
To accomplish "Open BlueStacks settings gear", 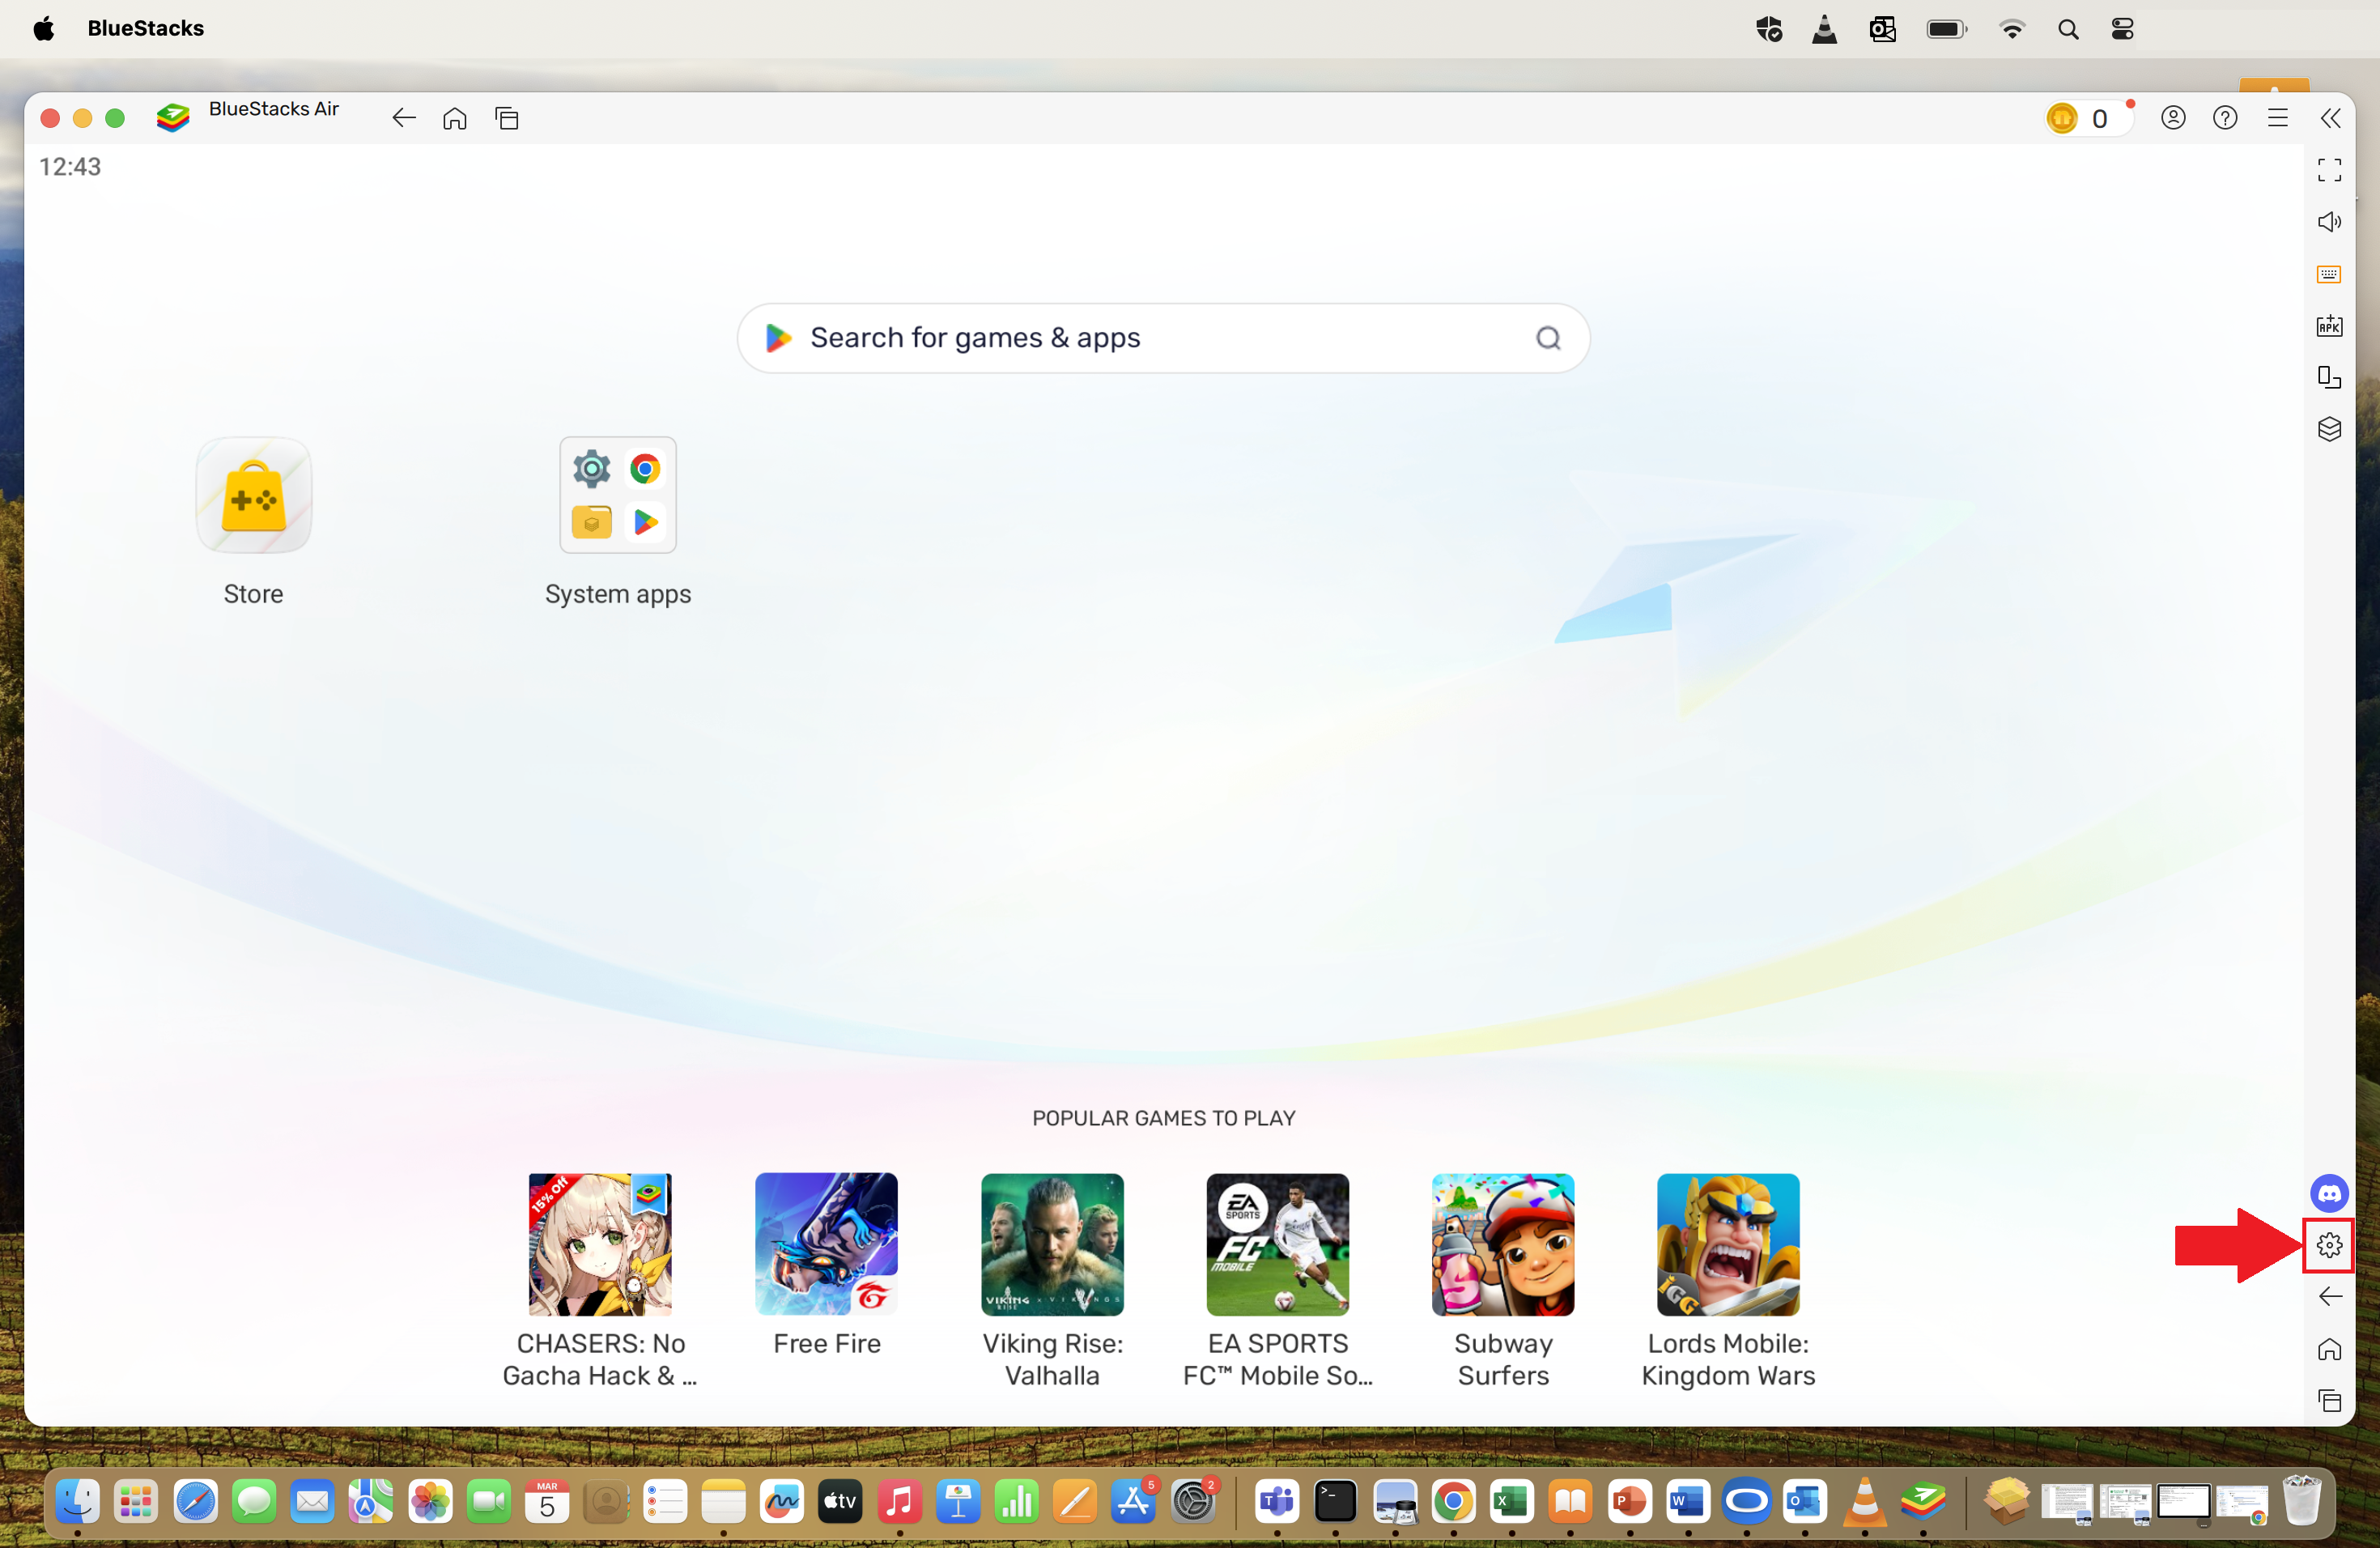I will [2330, 1245].
